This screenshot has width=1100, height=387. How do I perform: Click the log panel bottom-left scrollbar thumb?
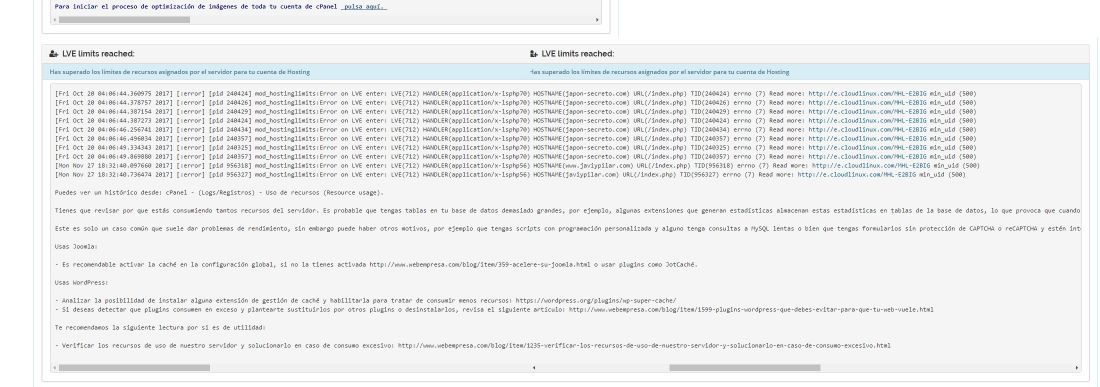(x=134, y=367)
